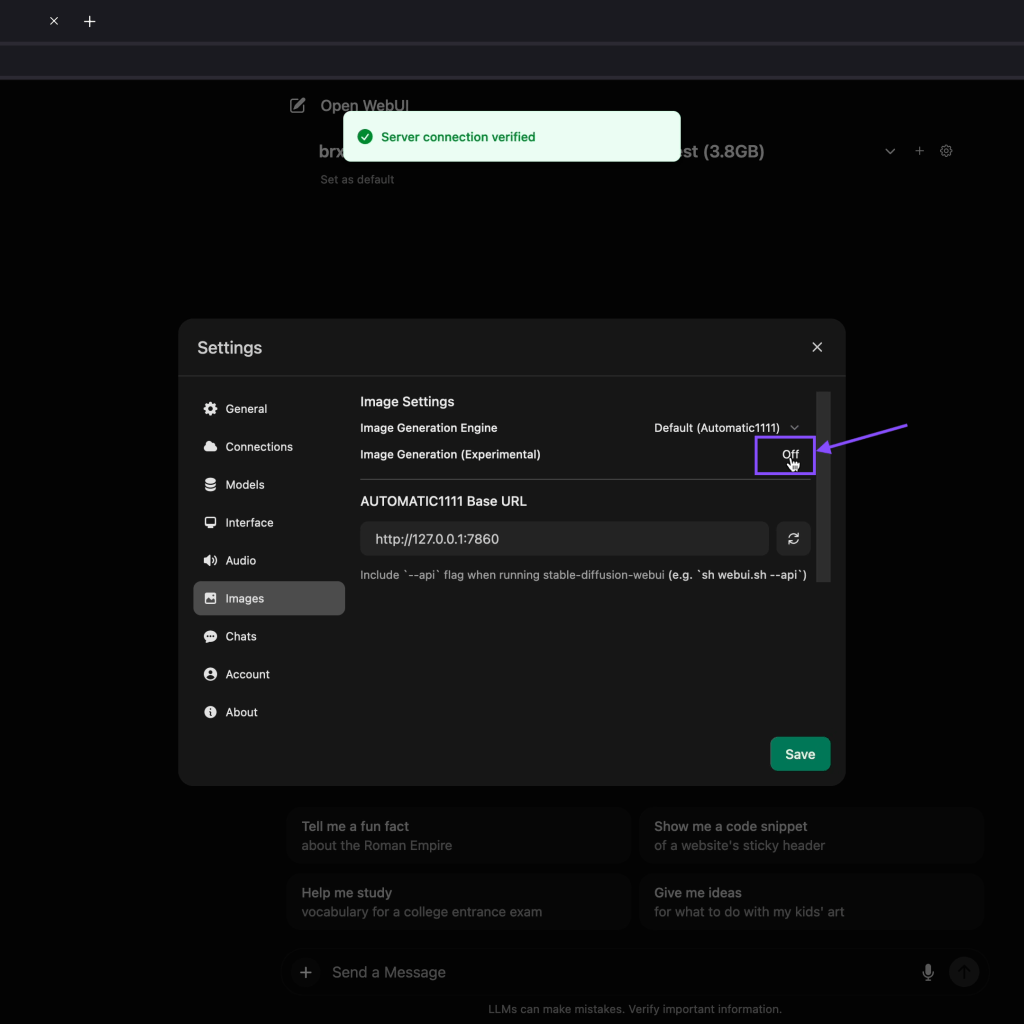Toggle Image Generation (Experimental) Off switch

coord(790,454)
